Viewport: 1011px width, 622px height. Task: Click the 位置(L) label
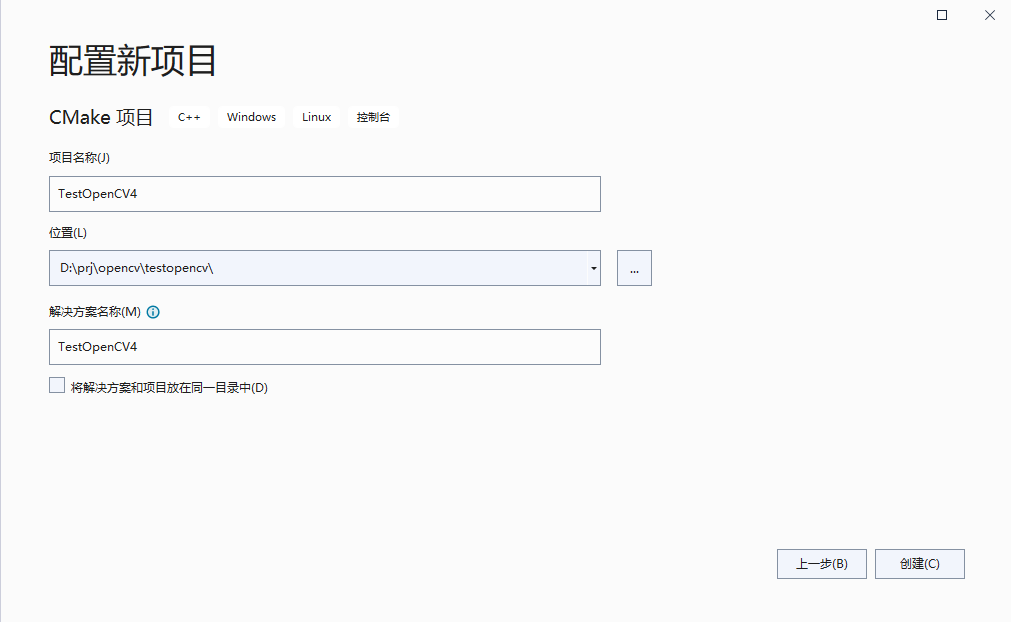point(64,231)
